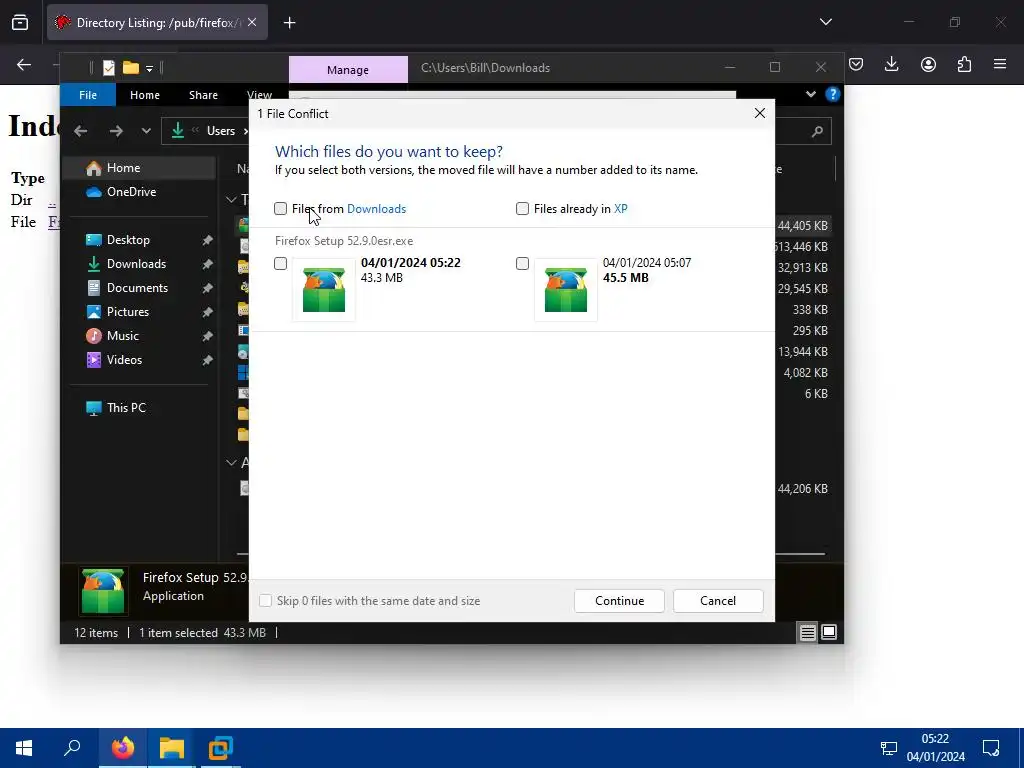Click the Firefox back arrow
Viewport: 1024px width, 768px height.
[24, 64]
